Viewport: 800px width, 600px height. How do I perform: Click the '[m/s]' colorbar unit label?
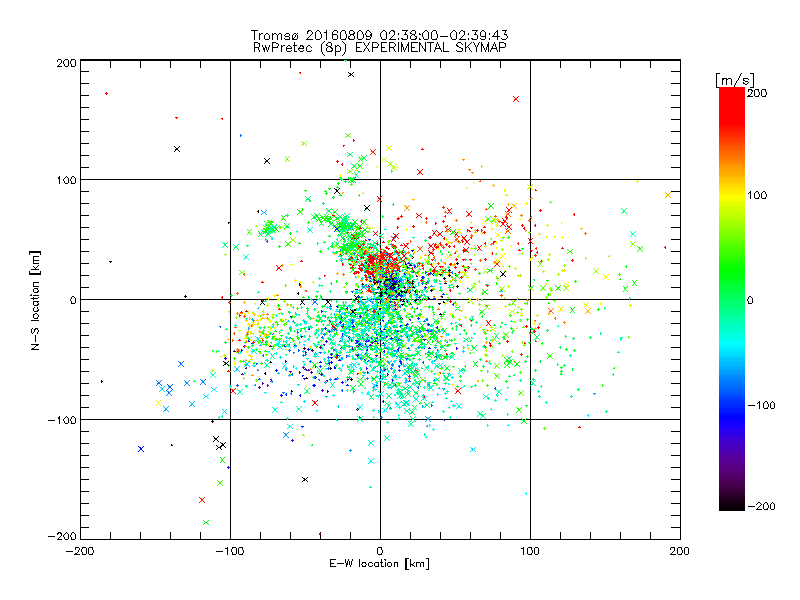pyautogui.click(x=735, y=80)
